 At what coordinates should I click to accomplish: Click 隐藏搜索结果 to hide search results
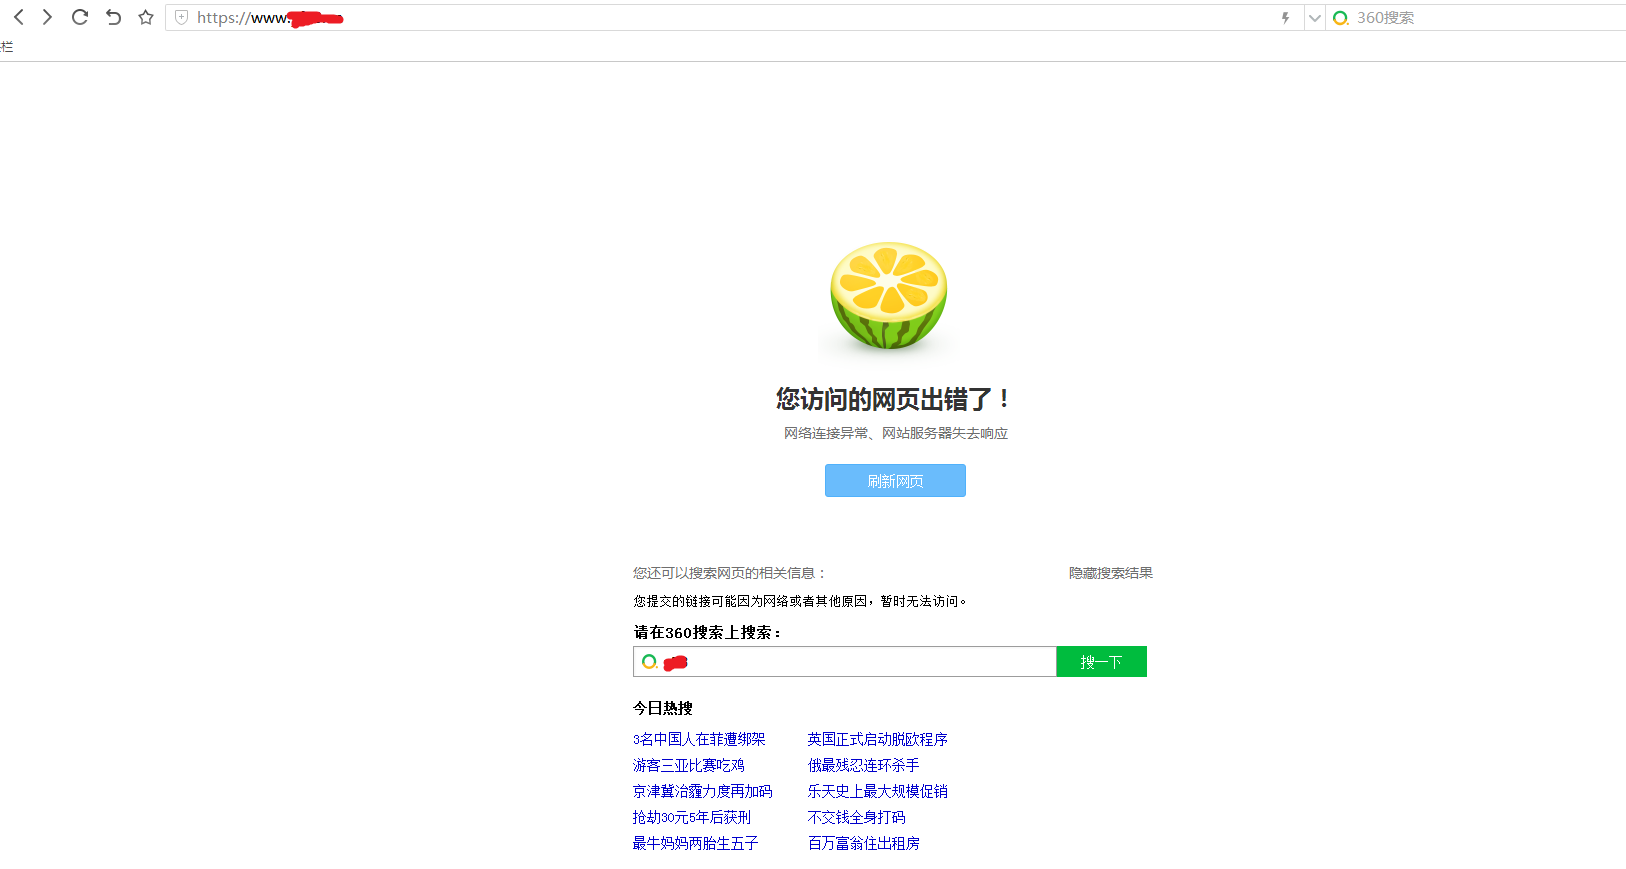click(x=1111, y=573)
